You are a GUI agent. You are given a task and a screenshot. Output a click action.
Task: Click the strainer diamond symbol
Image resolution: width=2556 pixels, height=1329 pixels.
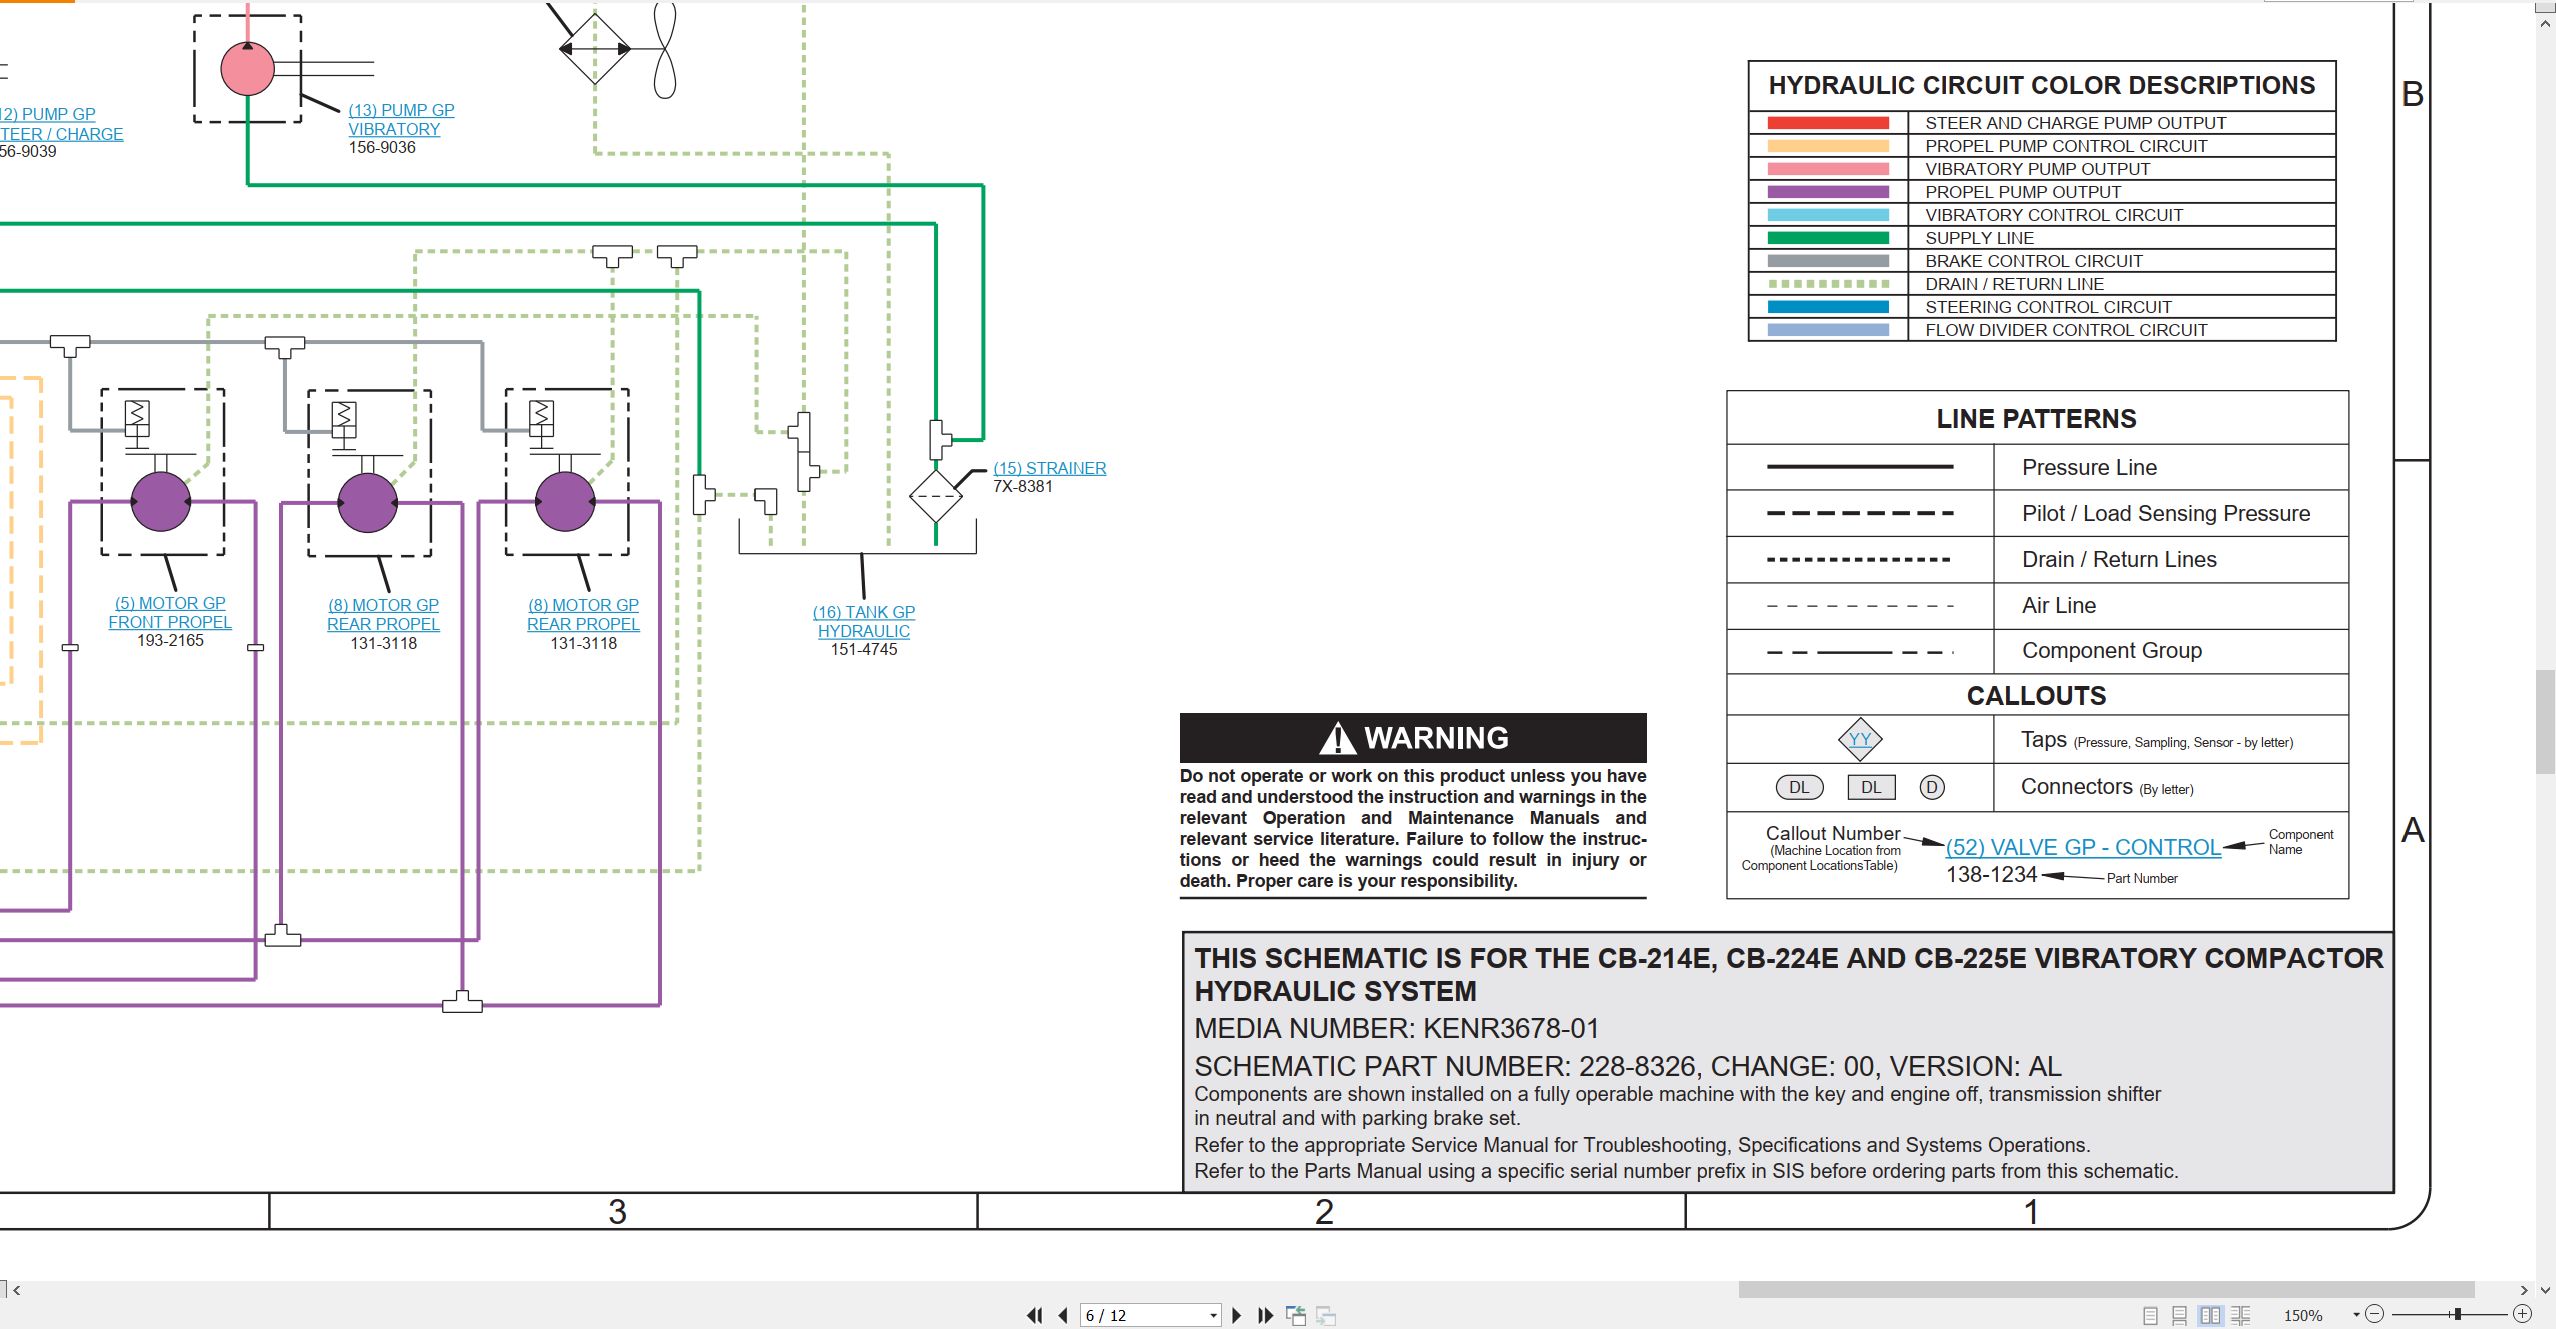coord(936,496)
